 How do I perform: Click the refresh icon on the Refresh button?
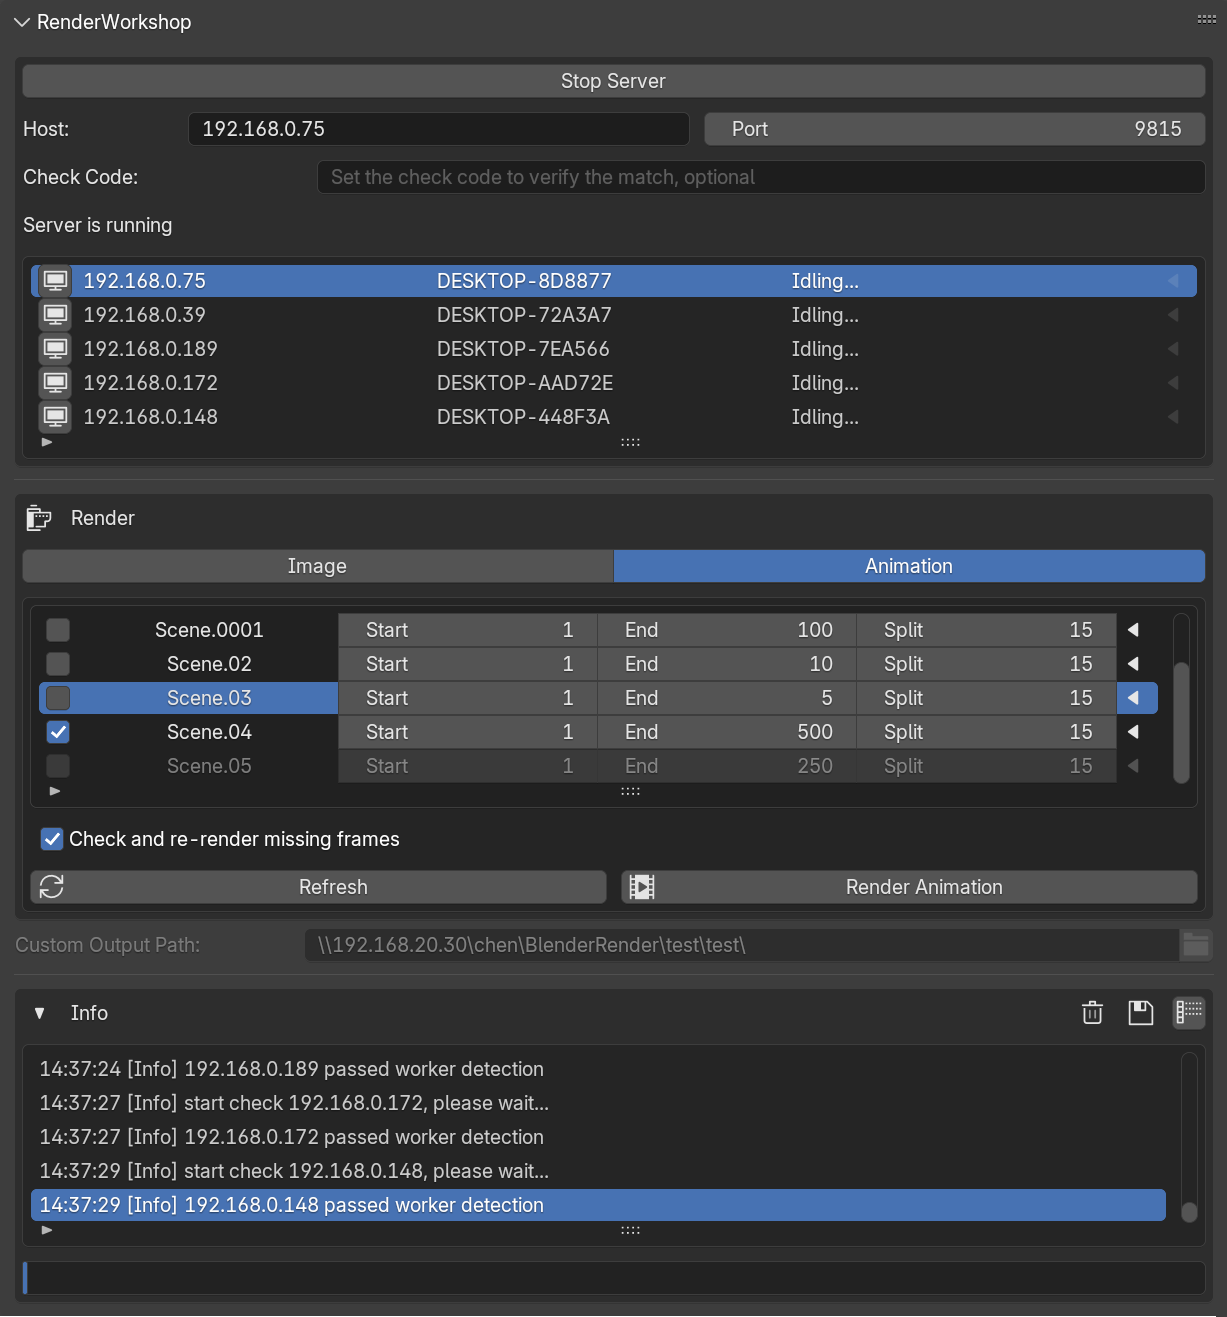51,887
